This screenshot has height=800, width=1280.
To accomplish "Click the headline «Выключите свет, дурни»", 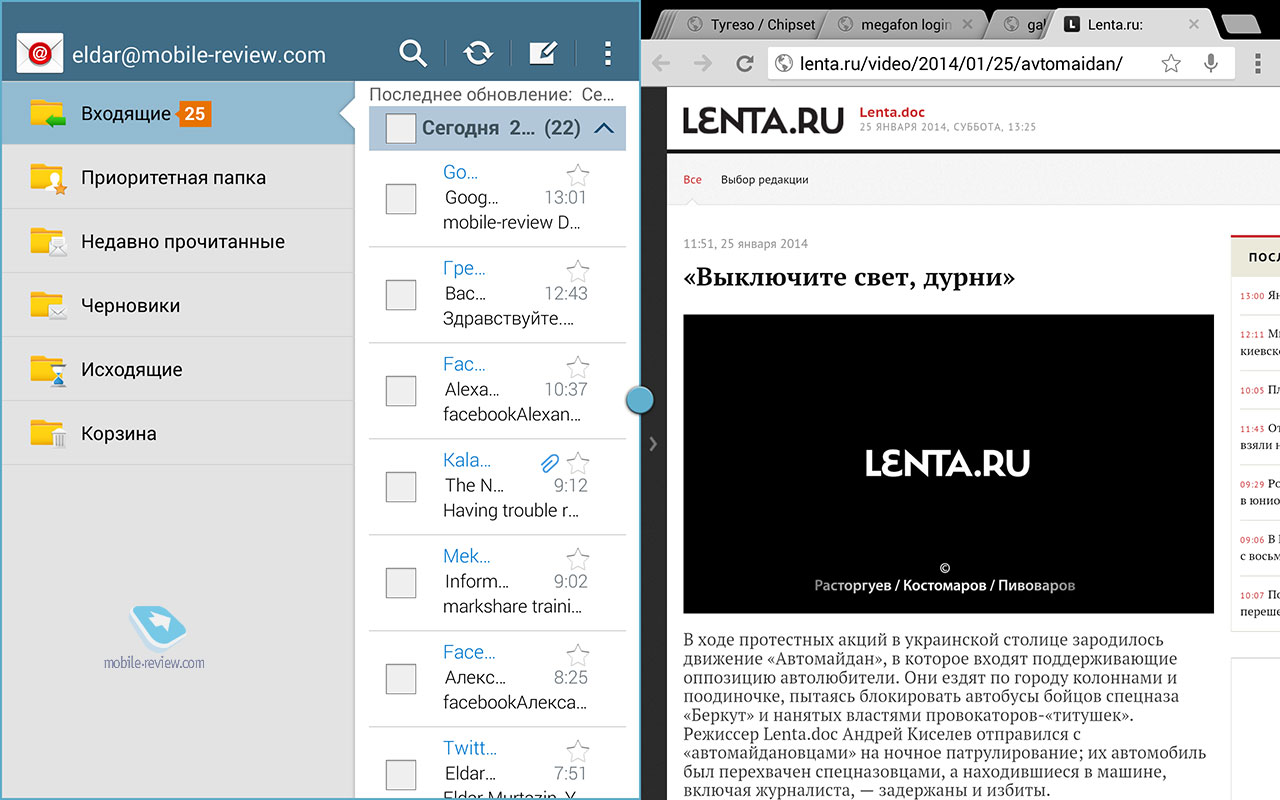I will pos(849,278).
